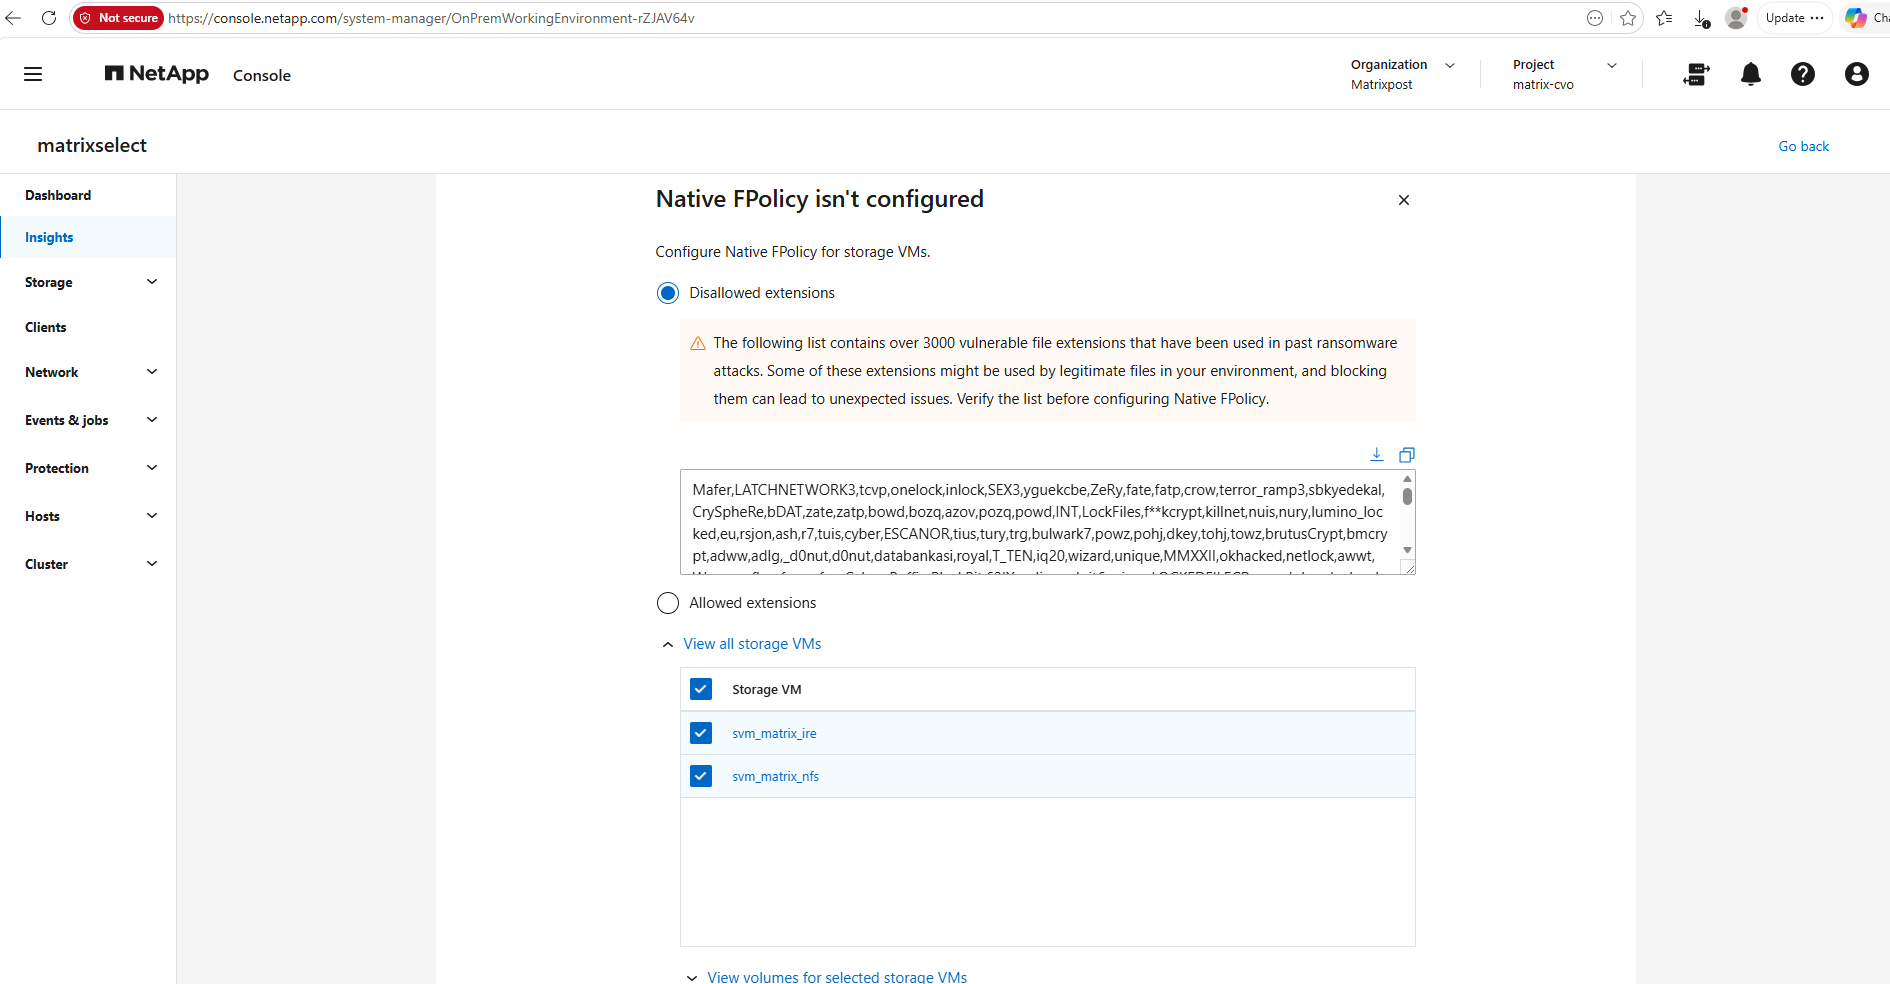
Task: Open the Organization dropdown
Action: click(x=1402, y=74)
